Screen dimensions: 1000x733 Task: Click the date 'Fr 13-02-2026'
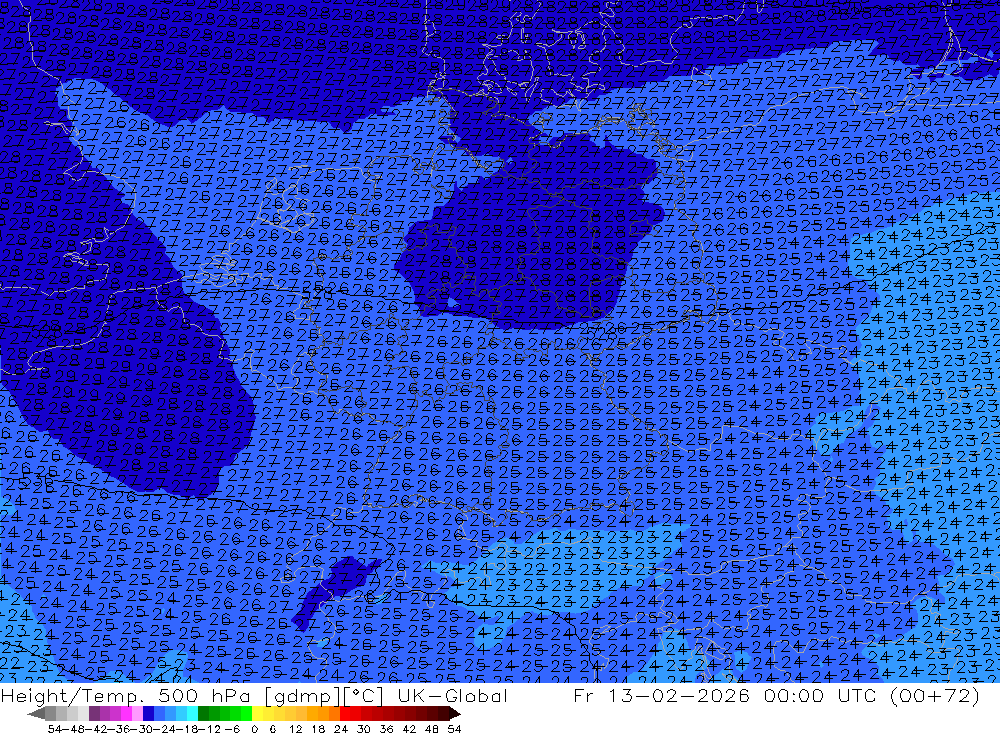[x=661, y=695]
